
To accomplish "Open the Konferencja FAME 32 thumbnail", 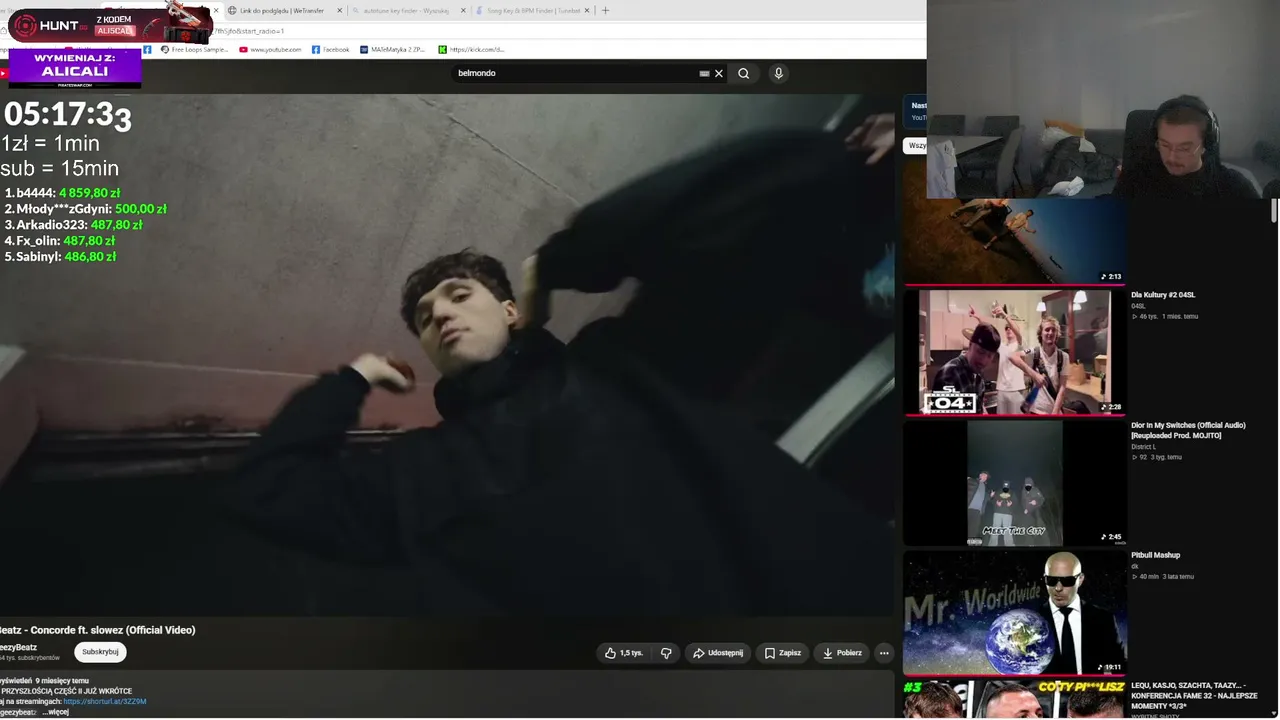I will click(x=1014, y=700).
